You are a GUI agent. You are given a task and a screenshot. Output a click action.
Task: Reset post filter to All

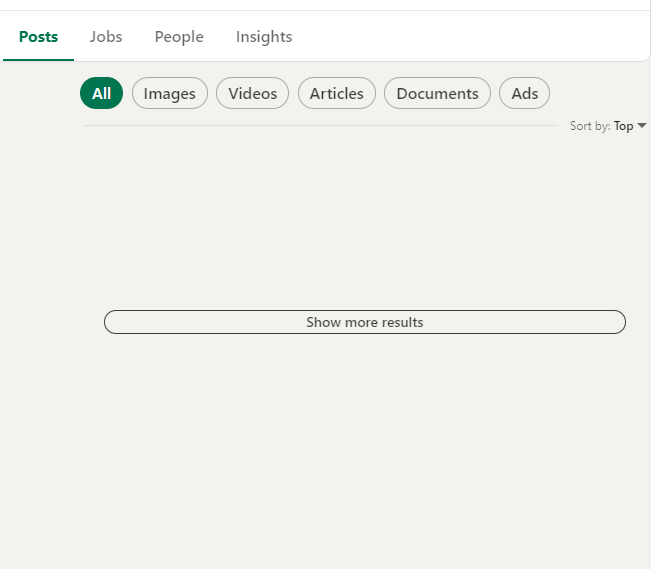(x=101, y=93)
